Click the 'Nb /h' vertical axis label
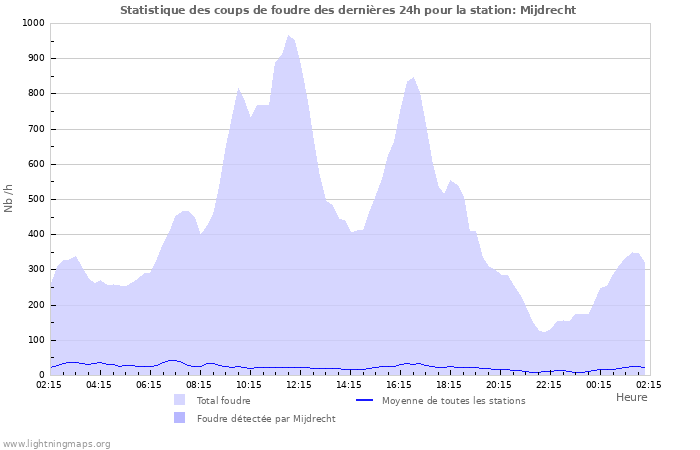This screenshot has height=450, width=700. click(9, 198)
